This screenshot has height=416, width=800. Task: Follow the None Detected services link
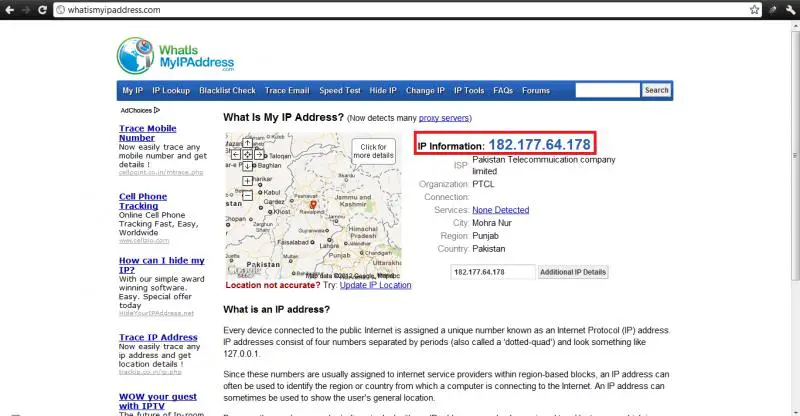tap(501, 210)
